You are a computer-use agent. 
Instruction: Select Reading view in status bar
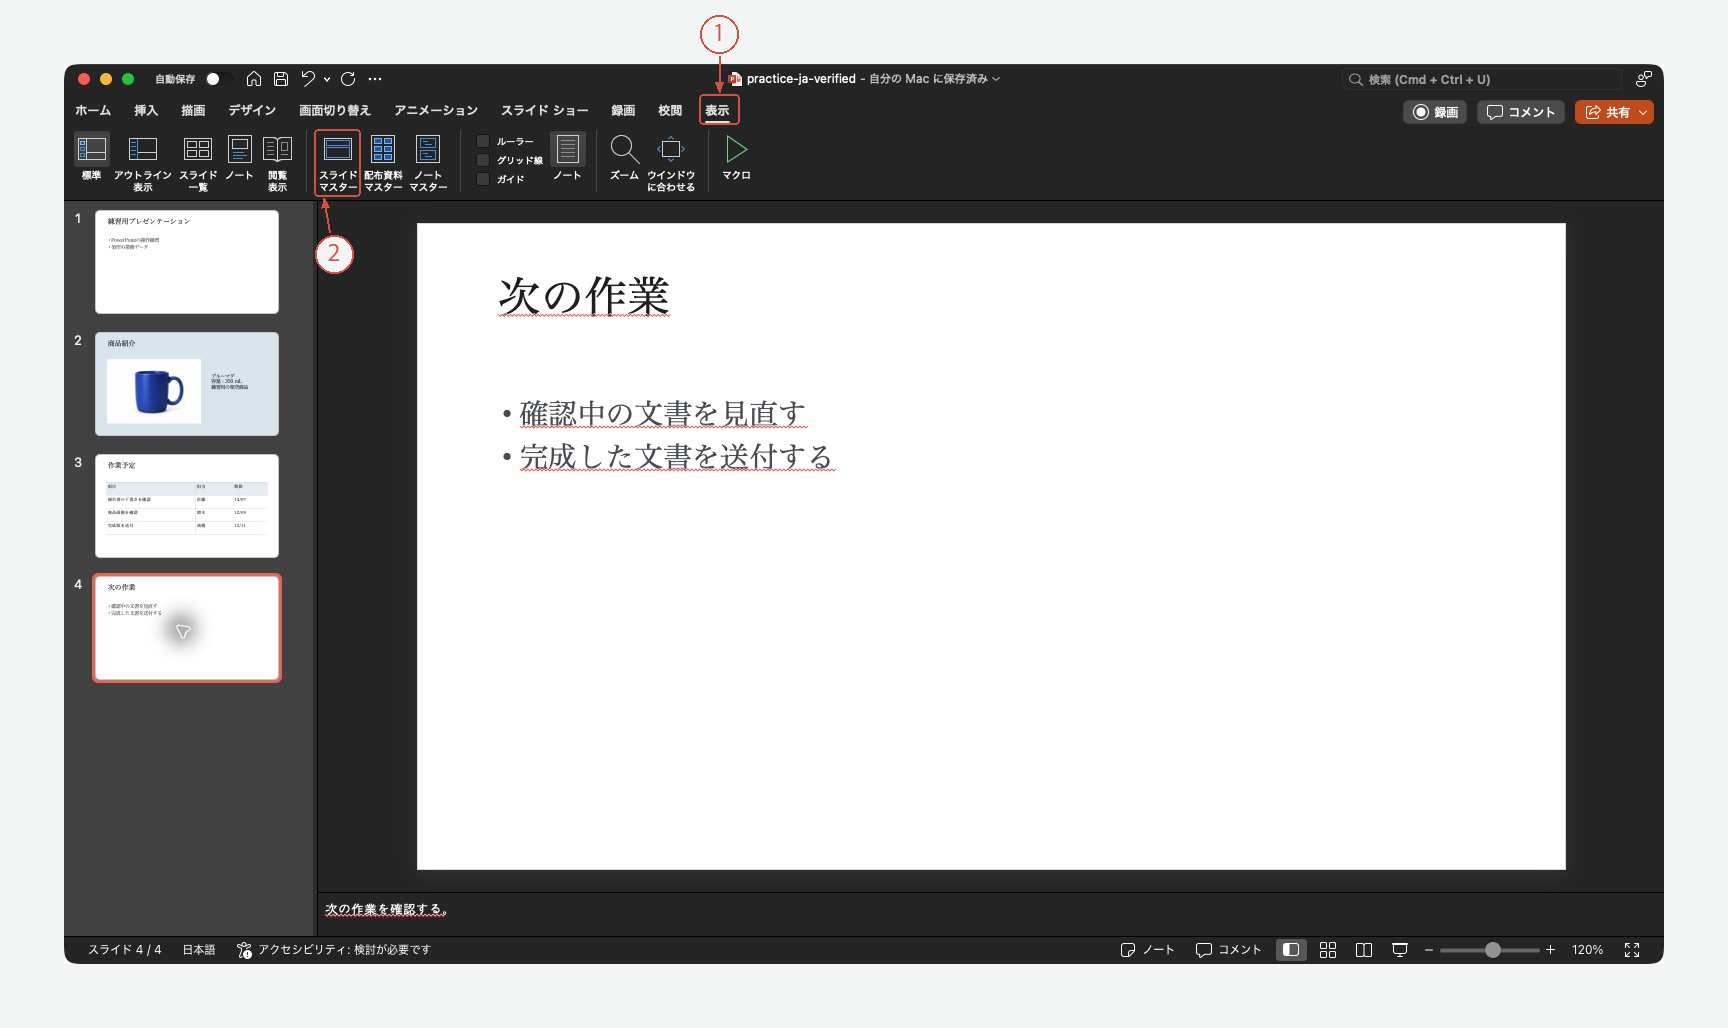[1364, 950]
